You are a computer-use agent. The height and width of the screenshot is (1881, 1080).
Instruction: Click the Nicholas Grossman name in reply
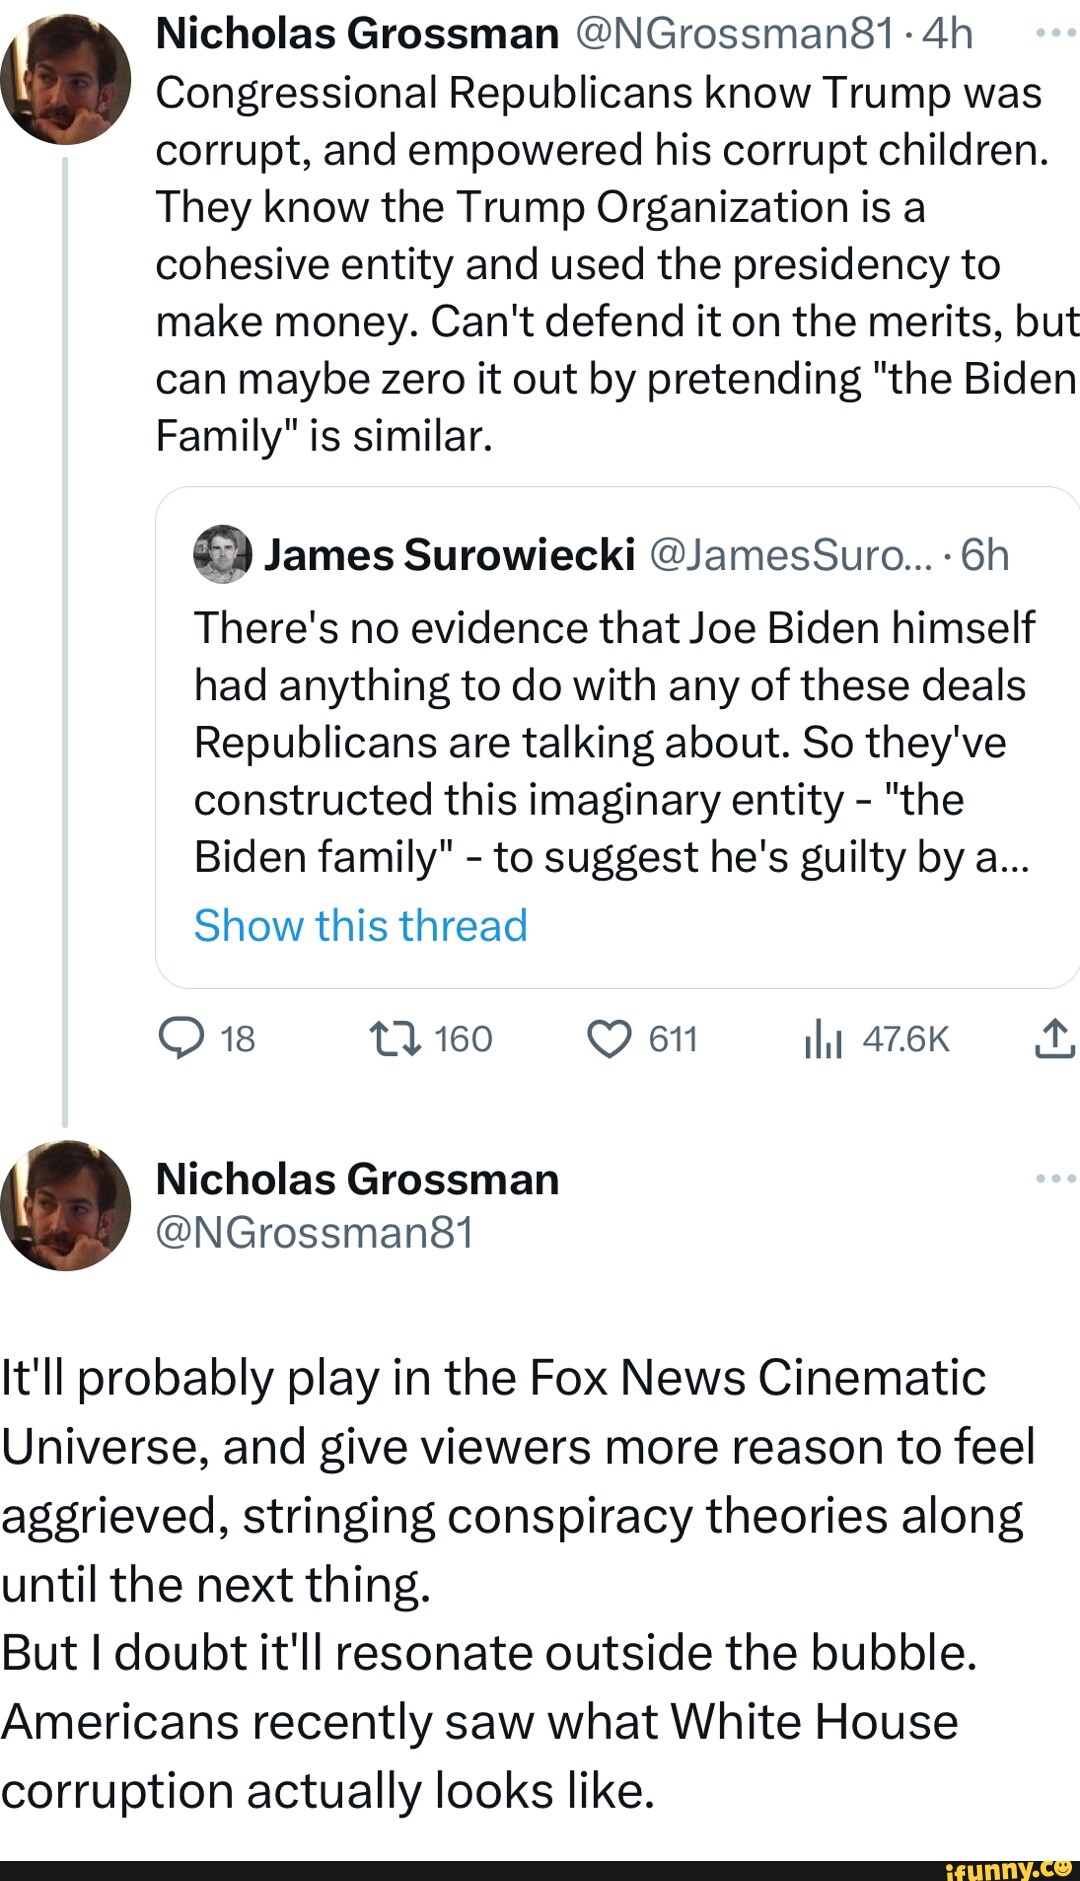coord(357,1180)
